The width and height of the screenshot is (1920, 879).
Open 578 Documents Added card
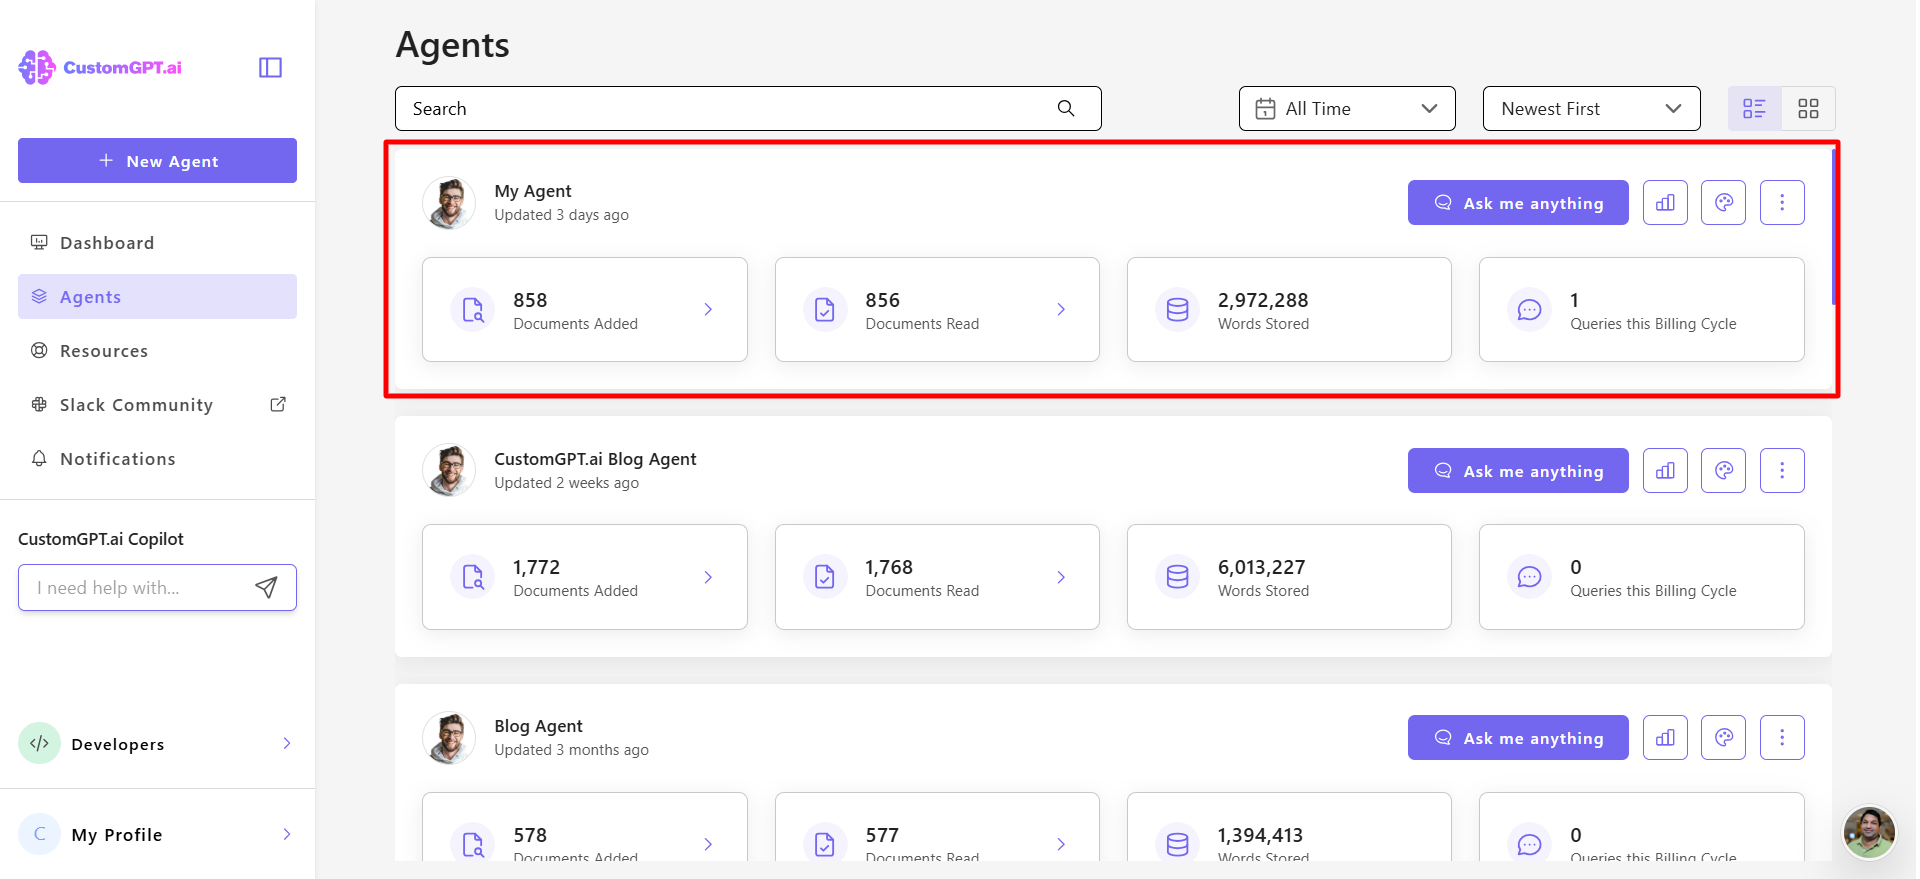[x=585, y=827]
